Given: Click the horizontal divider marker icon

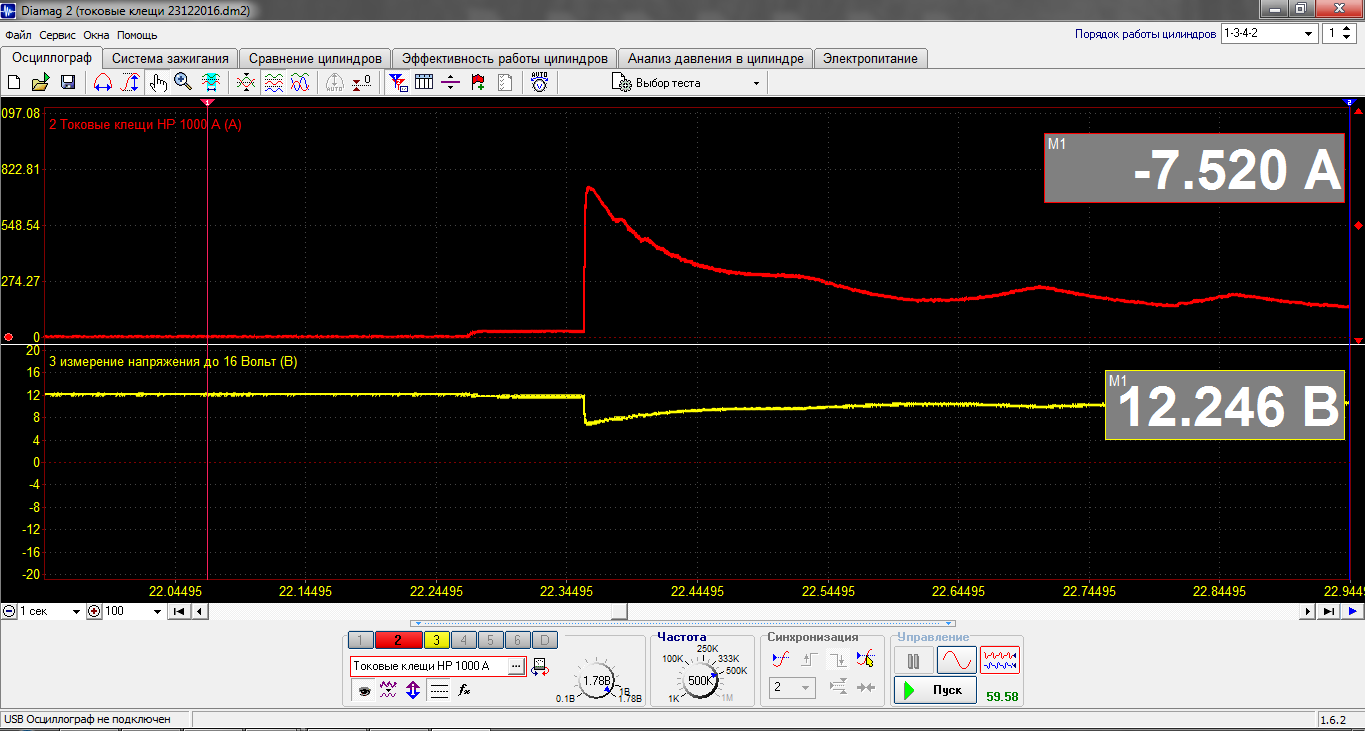Looking at the screenshot, I should [x=450, y=83].
